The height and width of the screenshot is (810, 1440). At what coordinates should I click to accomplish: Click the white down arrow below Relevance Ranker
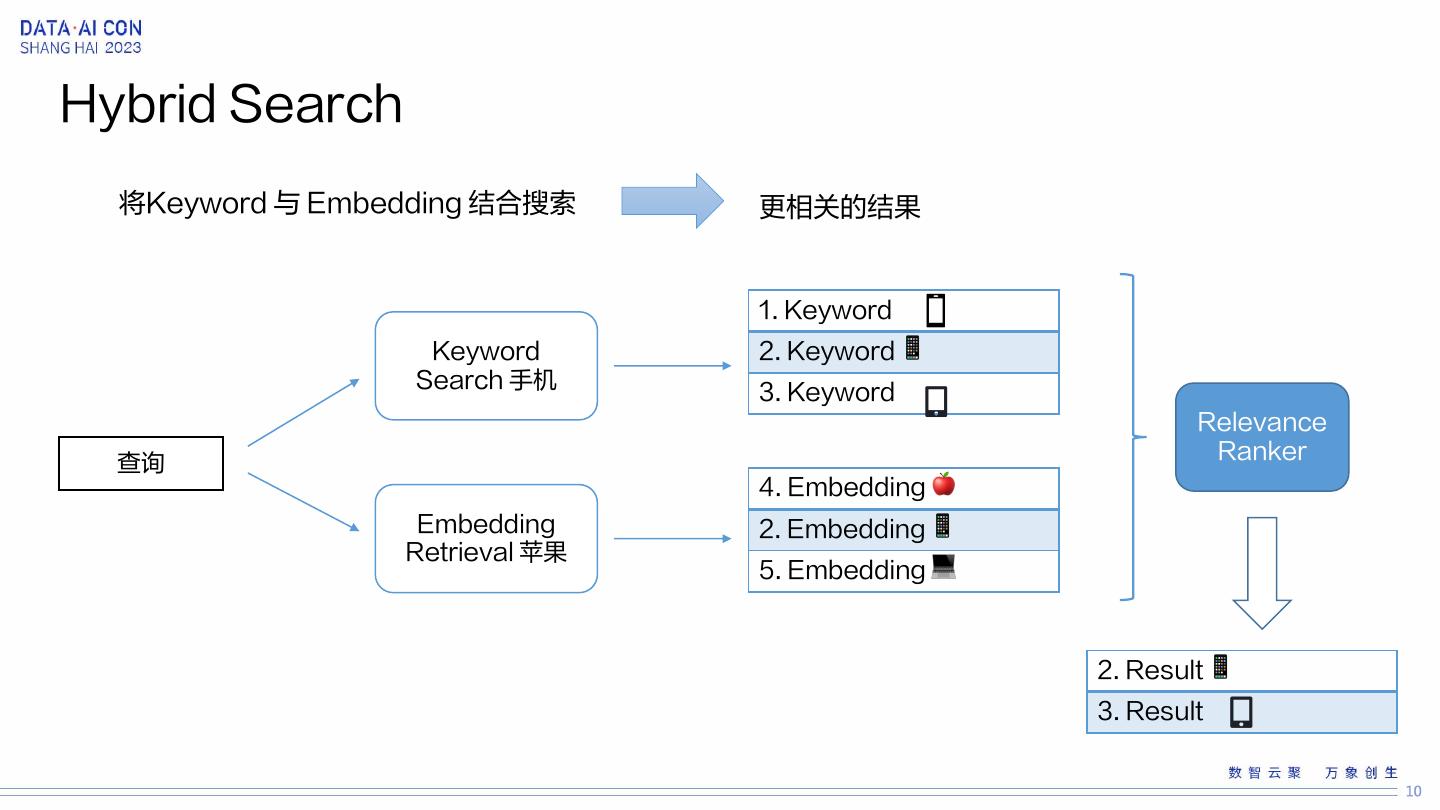point(1262,572)
